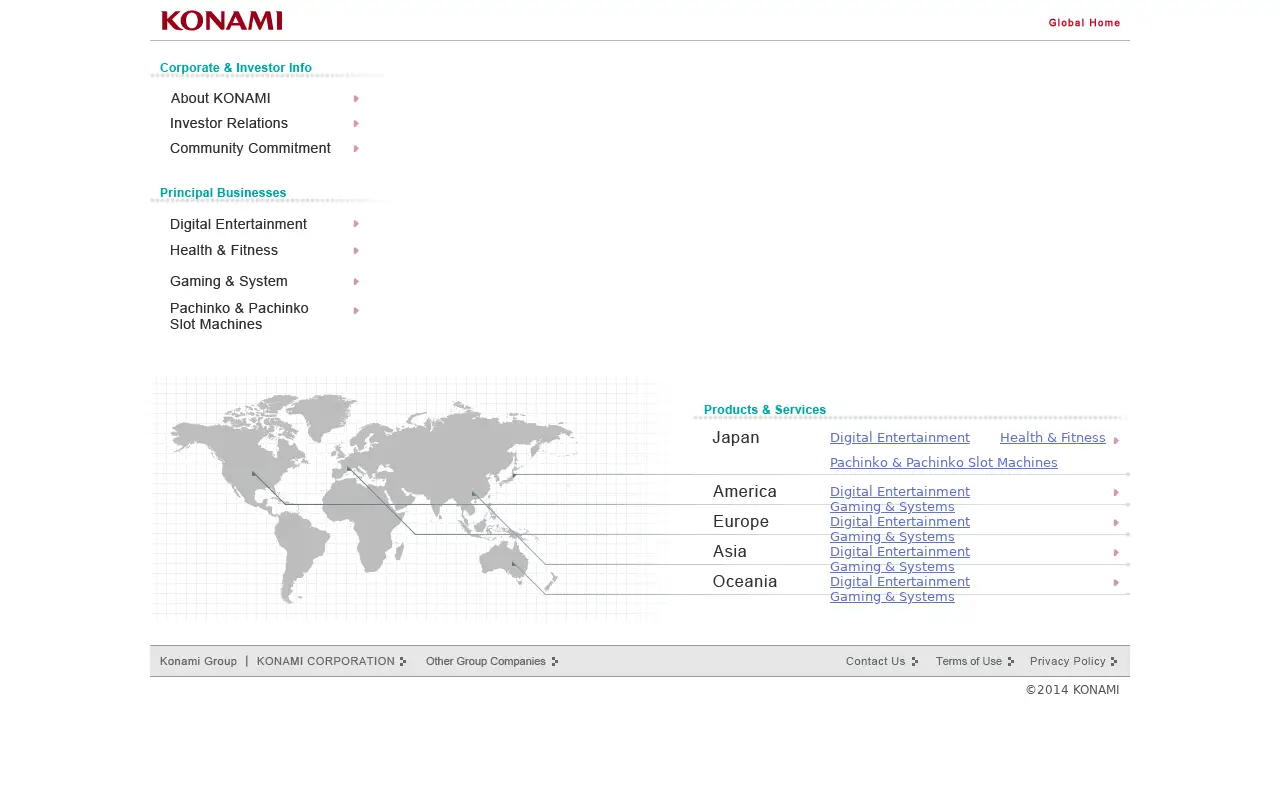Open Digital Entertainment under Principal Businesses
1280x800 pixels.
[x=238, y=224]
